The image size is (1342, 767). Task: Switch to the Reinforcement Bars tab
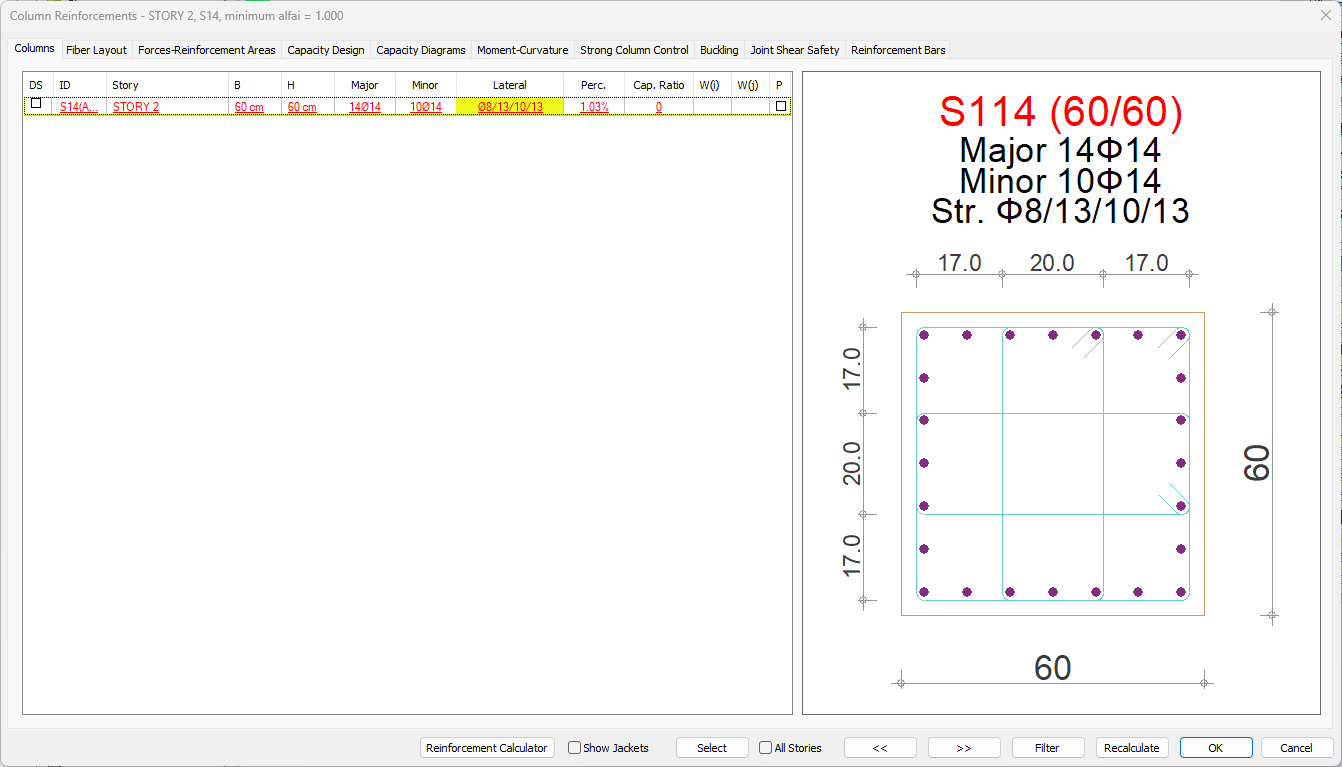[x=897, y=50]
